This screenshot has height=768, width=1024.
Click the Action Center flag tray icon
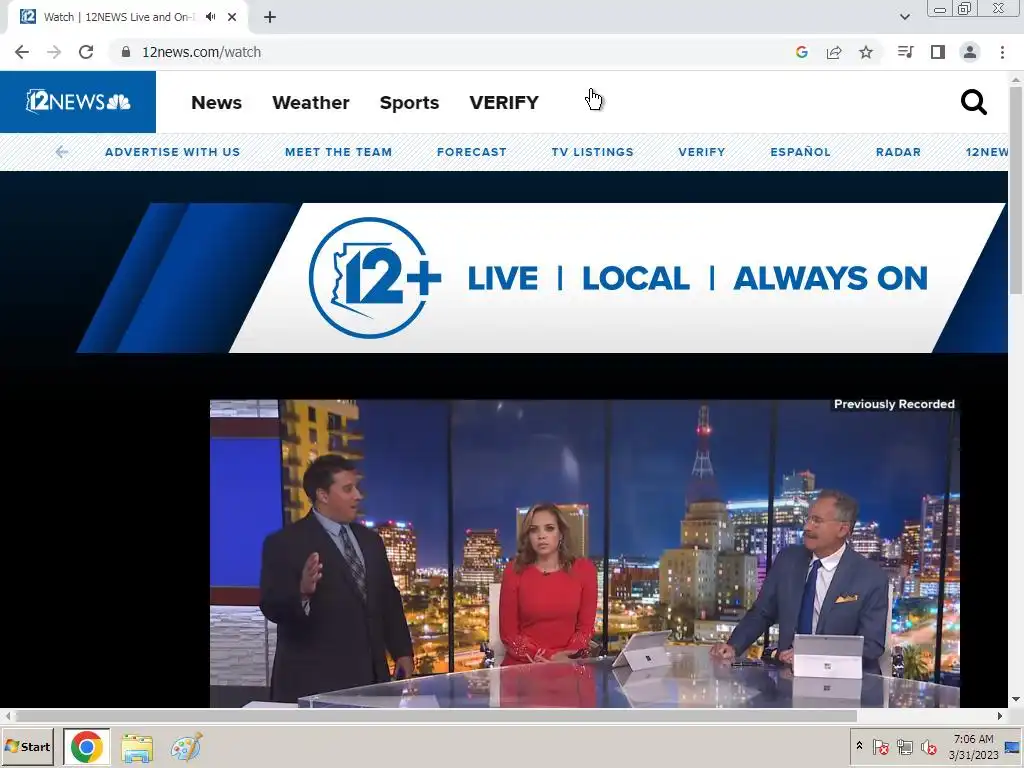tap(880, 746)
